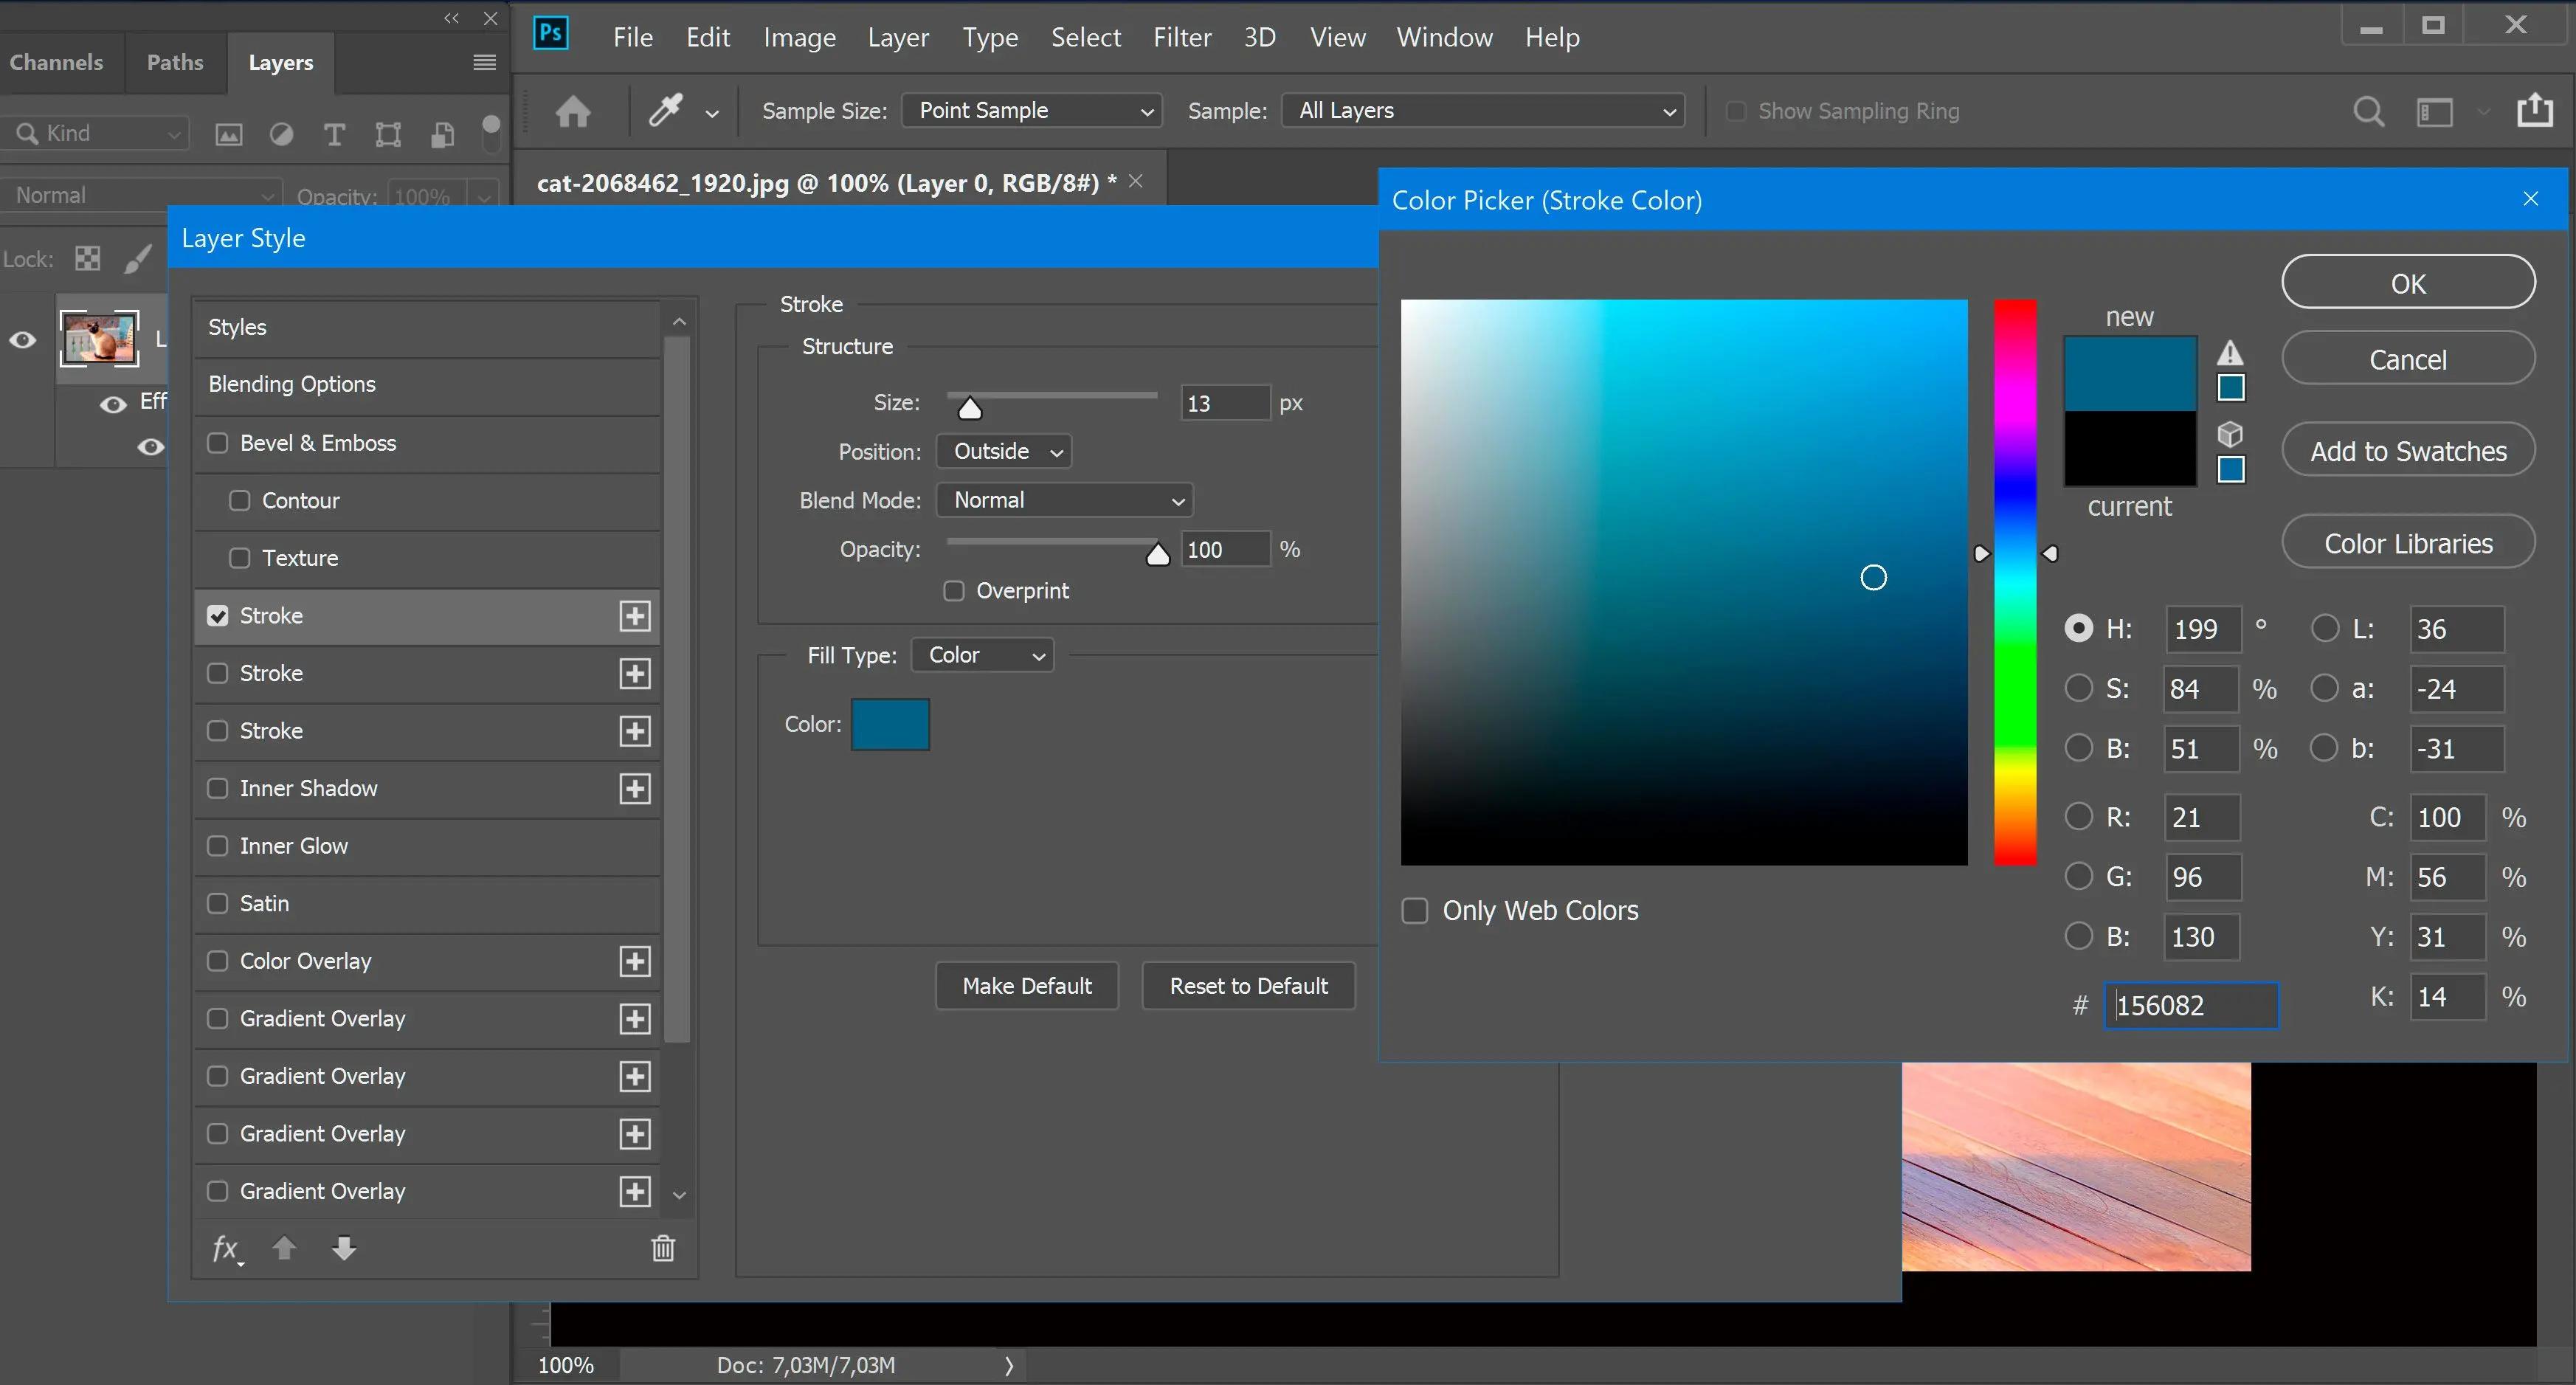The height and width of the screenshot is (1385, 2576).
Task: Switch to the Channels tab
Action: coord(56,61)
